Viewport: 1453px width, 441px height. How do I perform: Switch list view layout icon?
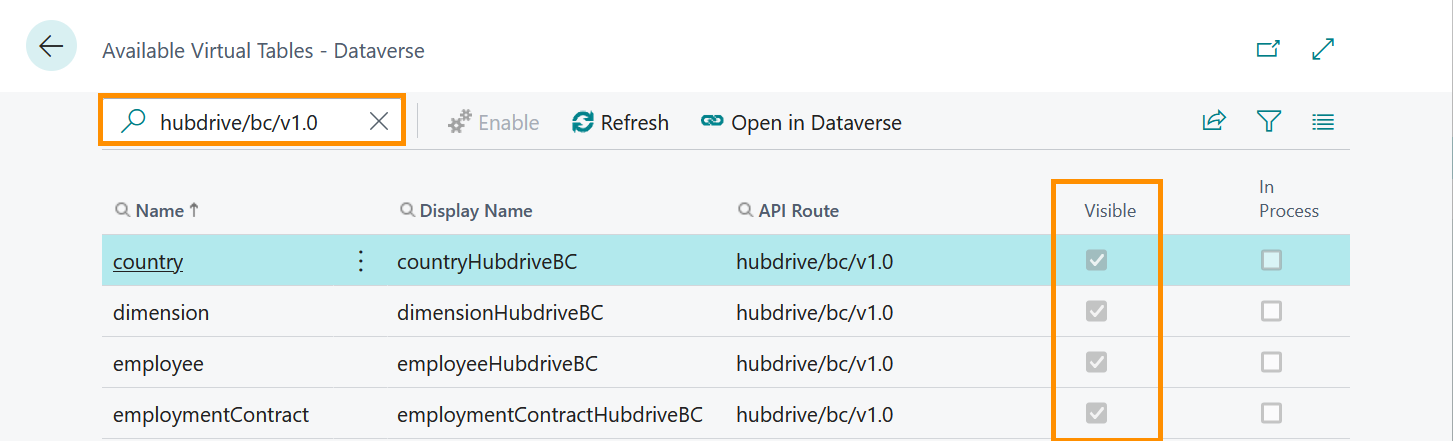pyautogui.click(x=1323, y=122)
